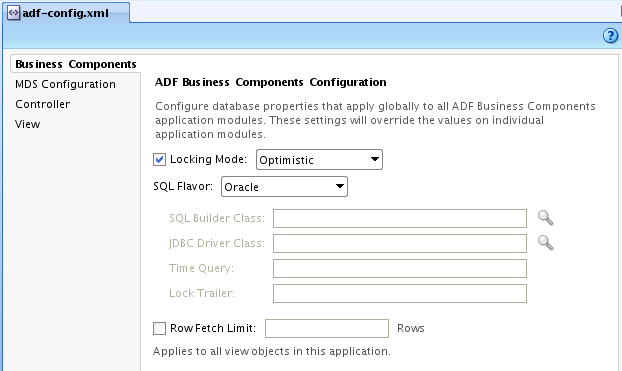Browse for JDBC Driver Class with magnifier

point(545,243)
